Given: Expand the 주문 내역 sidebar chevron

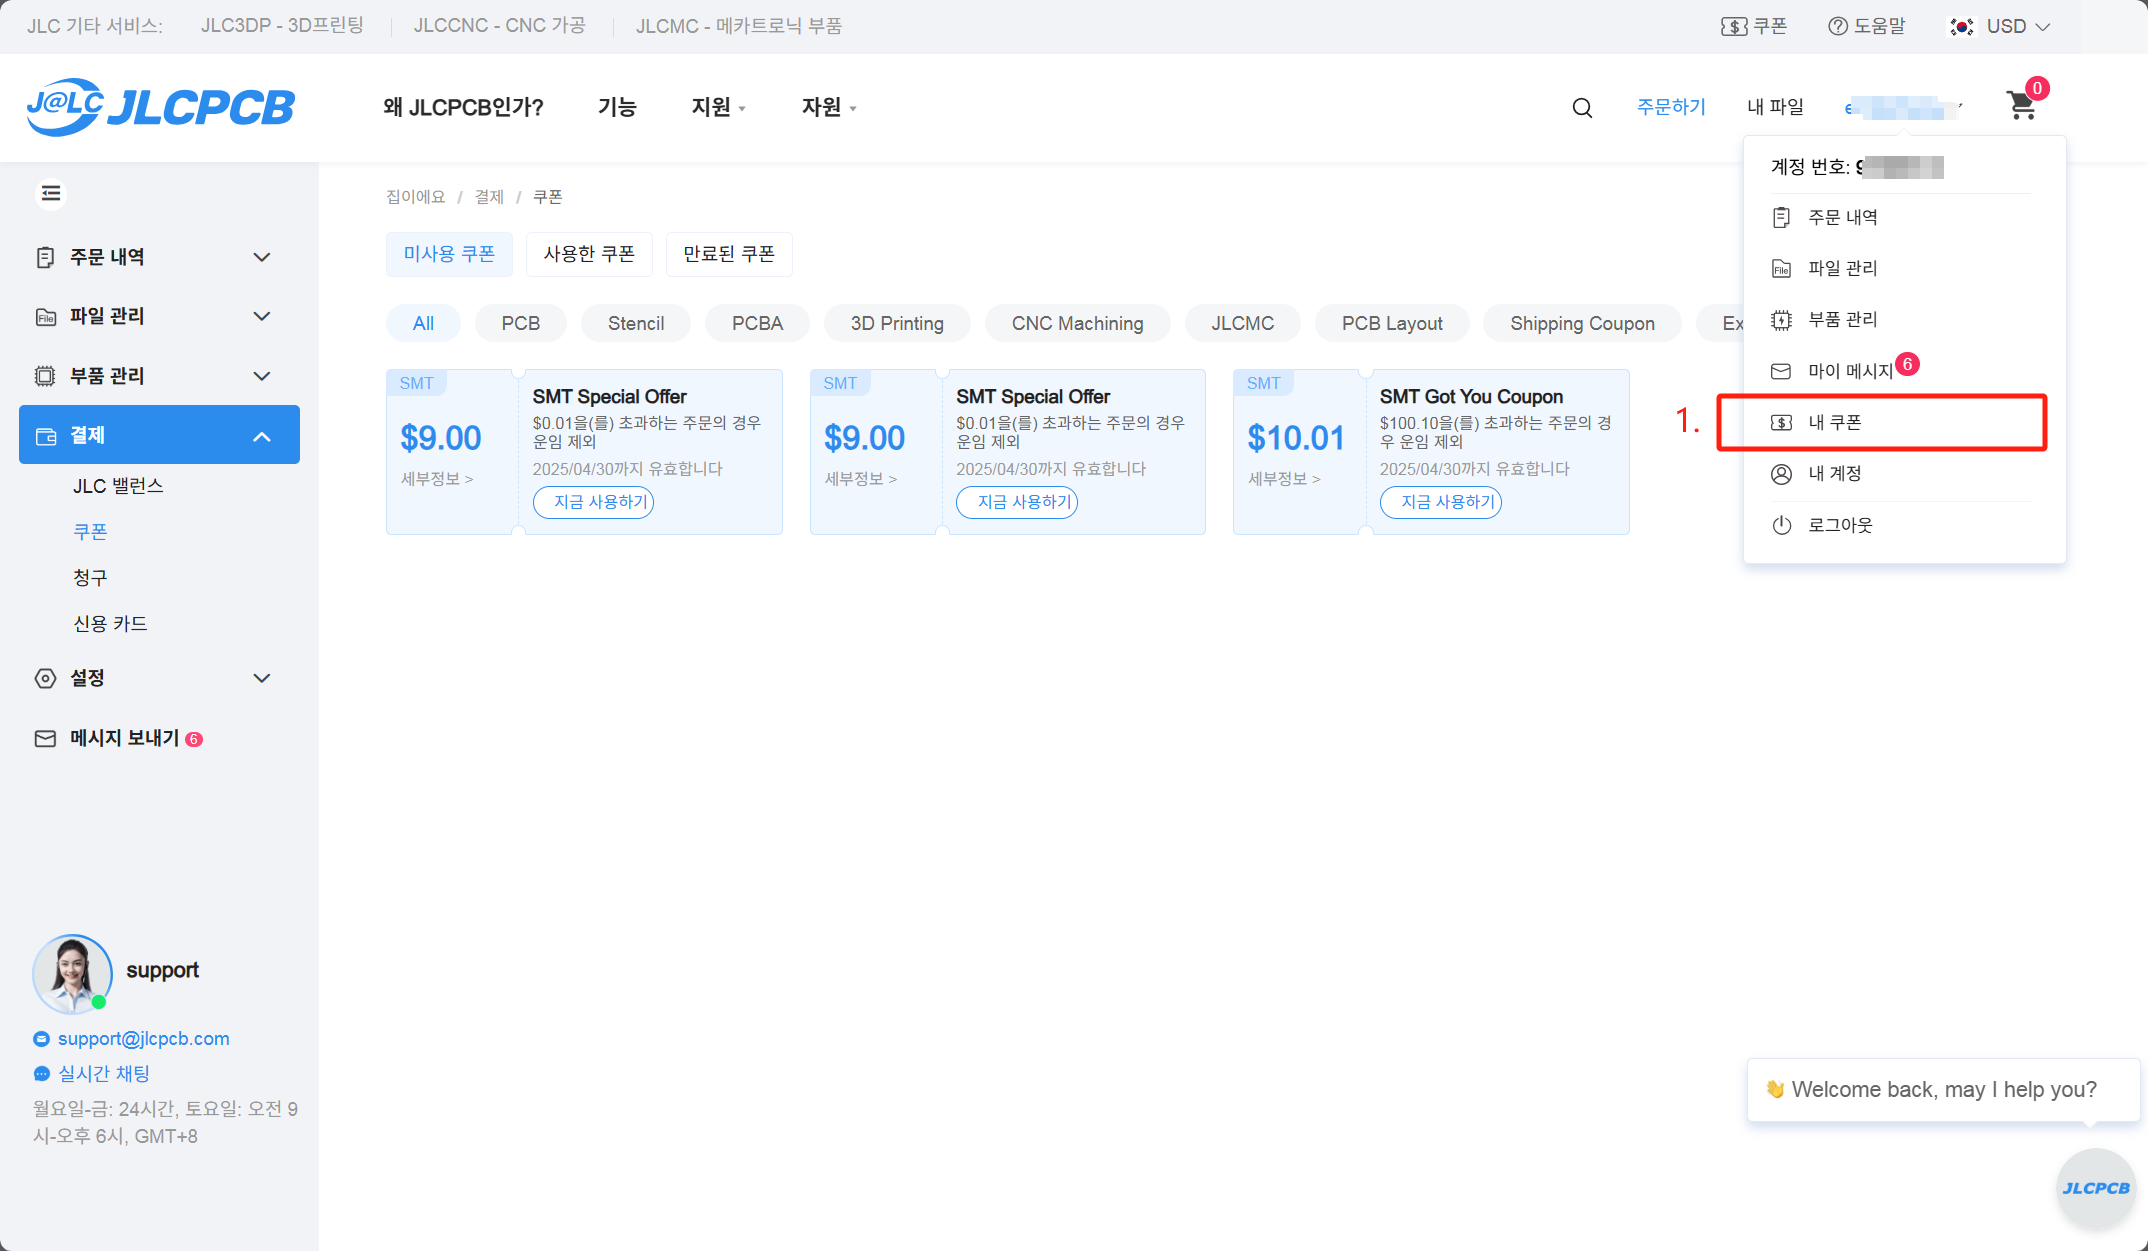Looking at the screenshot, I should tap(262, 258).
